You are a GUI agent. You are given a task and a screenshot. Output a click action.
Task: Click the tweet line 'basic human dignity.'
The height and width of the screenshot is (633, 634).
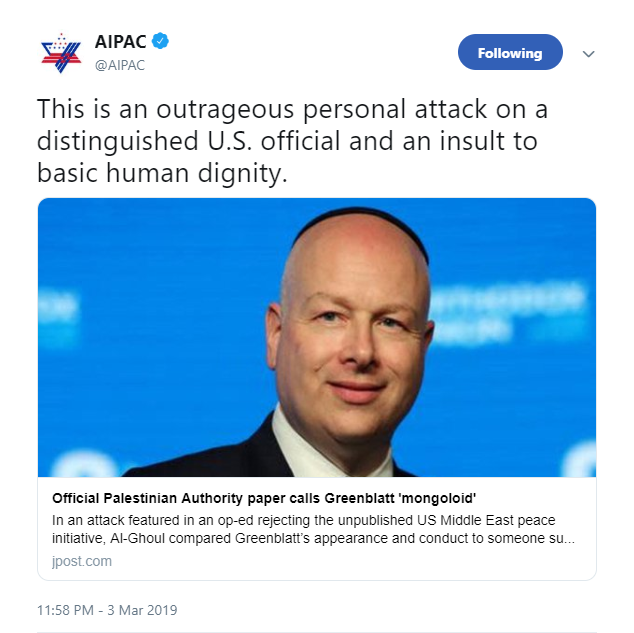tap(162, 173)
